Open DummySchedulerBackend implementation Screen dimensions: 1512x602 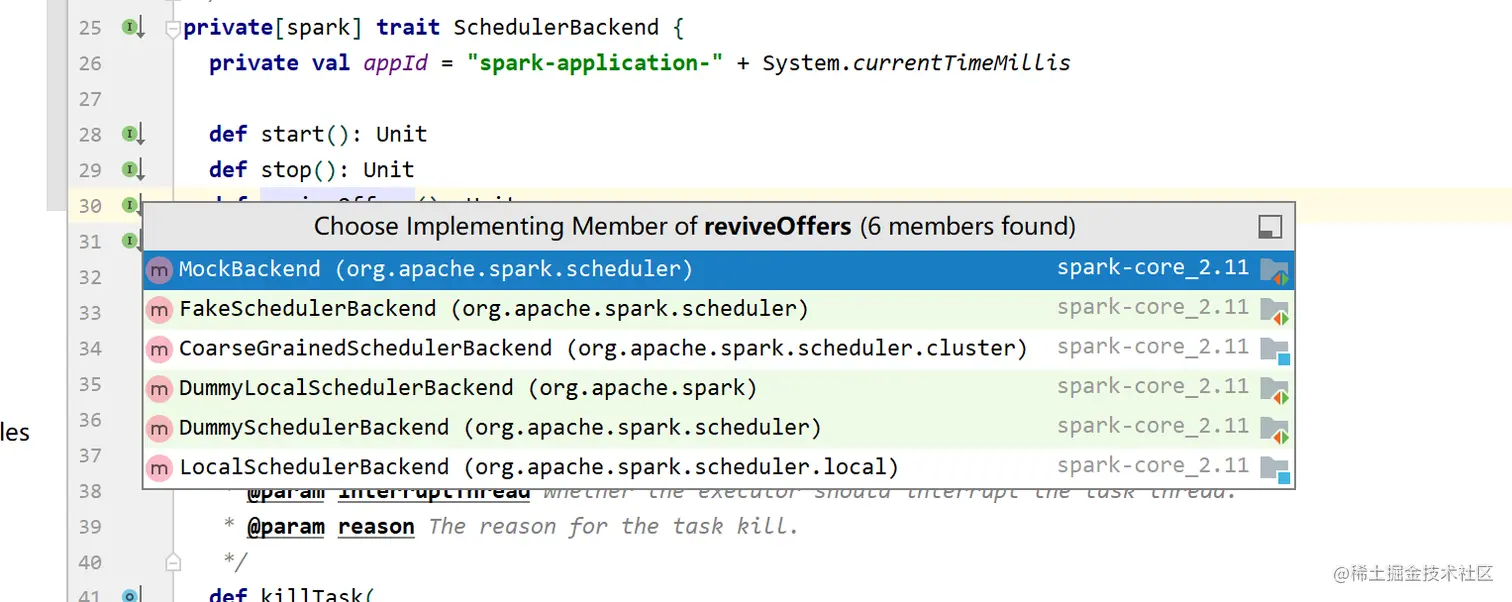point(718,428)
